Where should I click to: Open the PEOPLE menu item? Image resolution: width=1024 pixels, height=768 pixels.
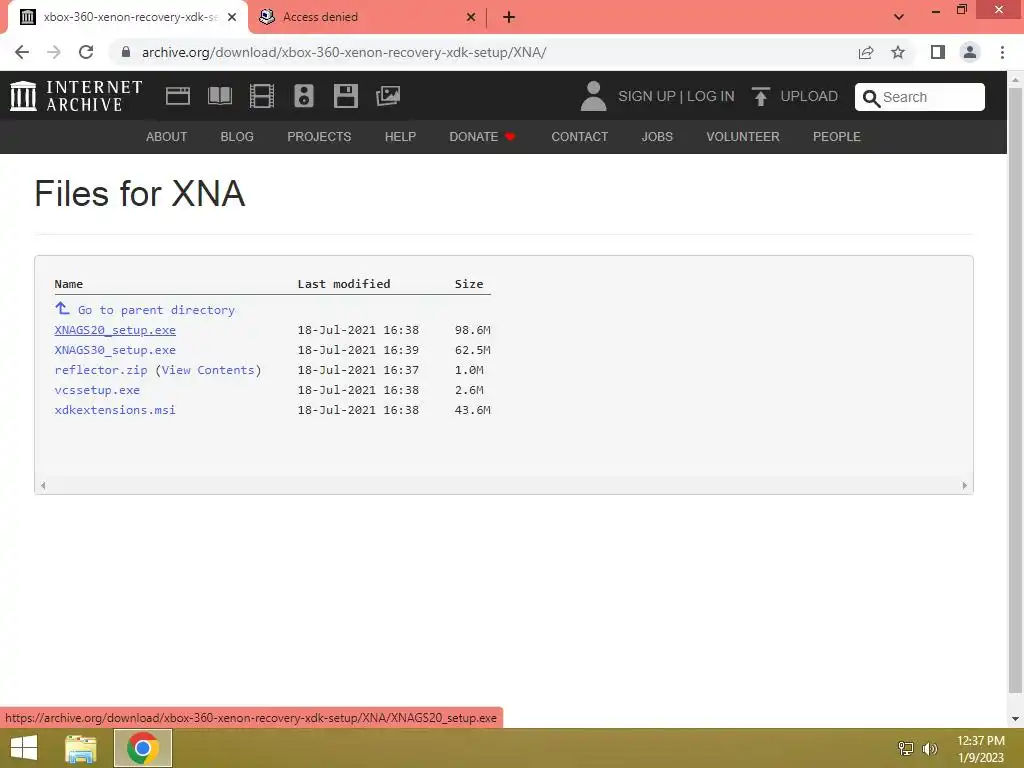tap(837, 136)
